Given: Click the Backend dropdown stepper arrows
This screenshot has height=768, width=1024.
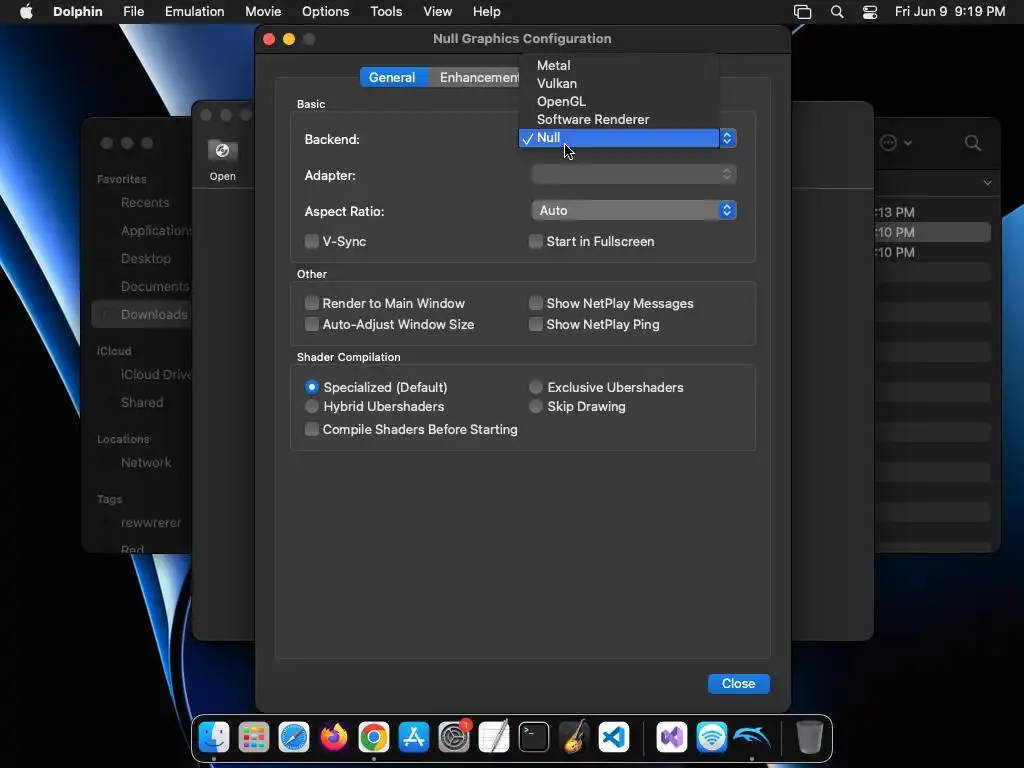Looking at the screenshot, I should 727,138.
